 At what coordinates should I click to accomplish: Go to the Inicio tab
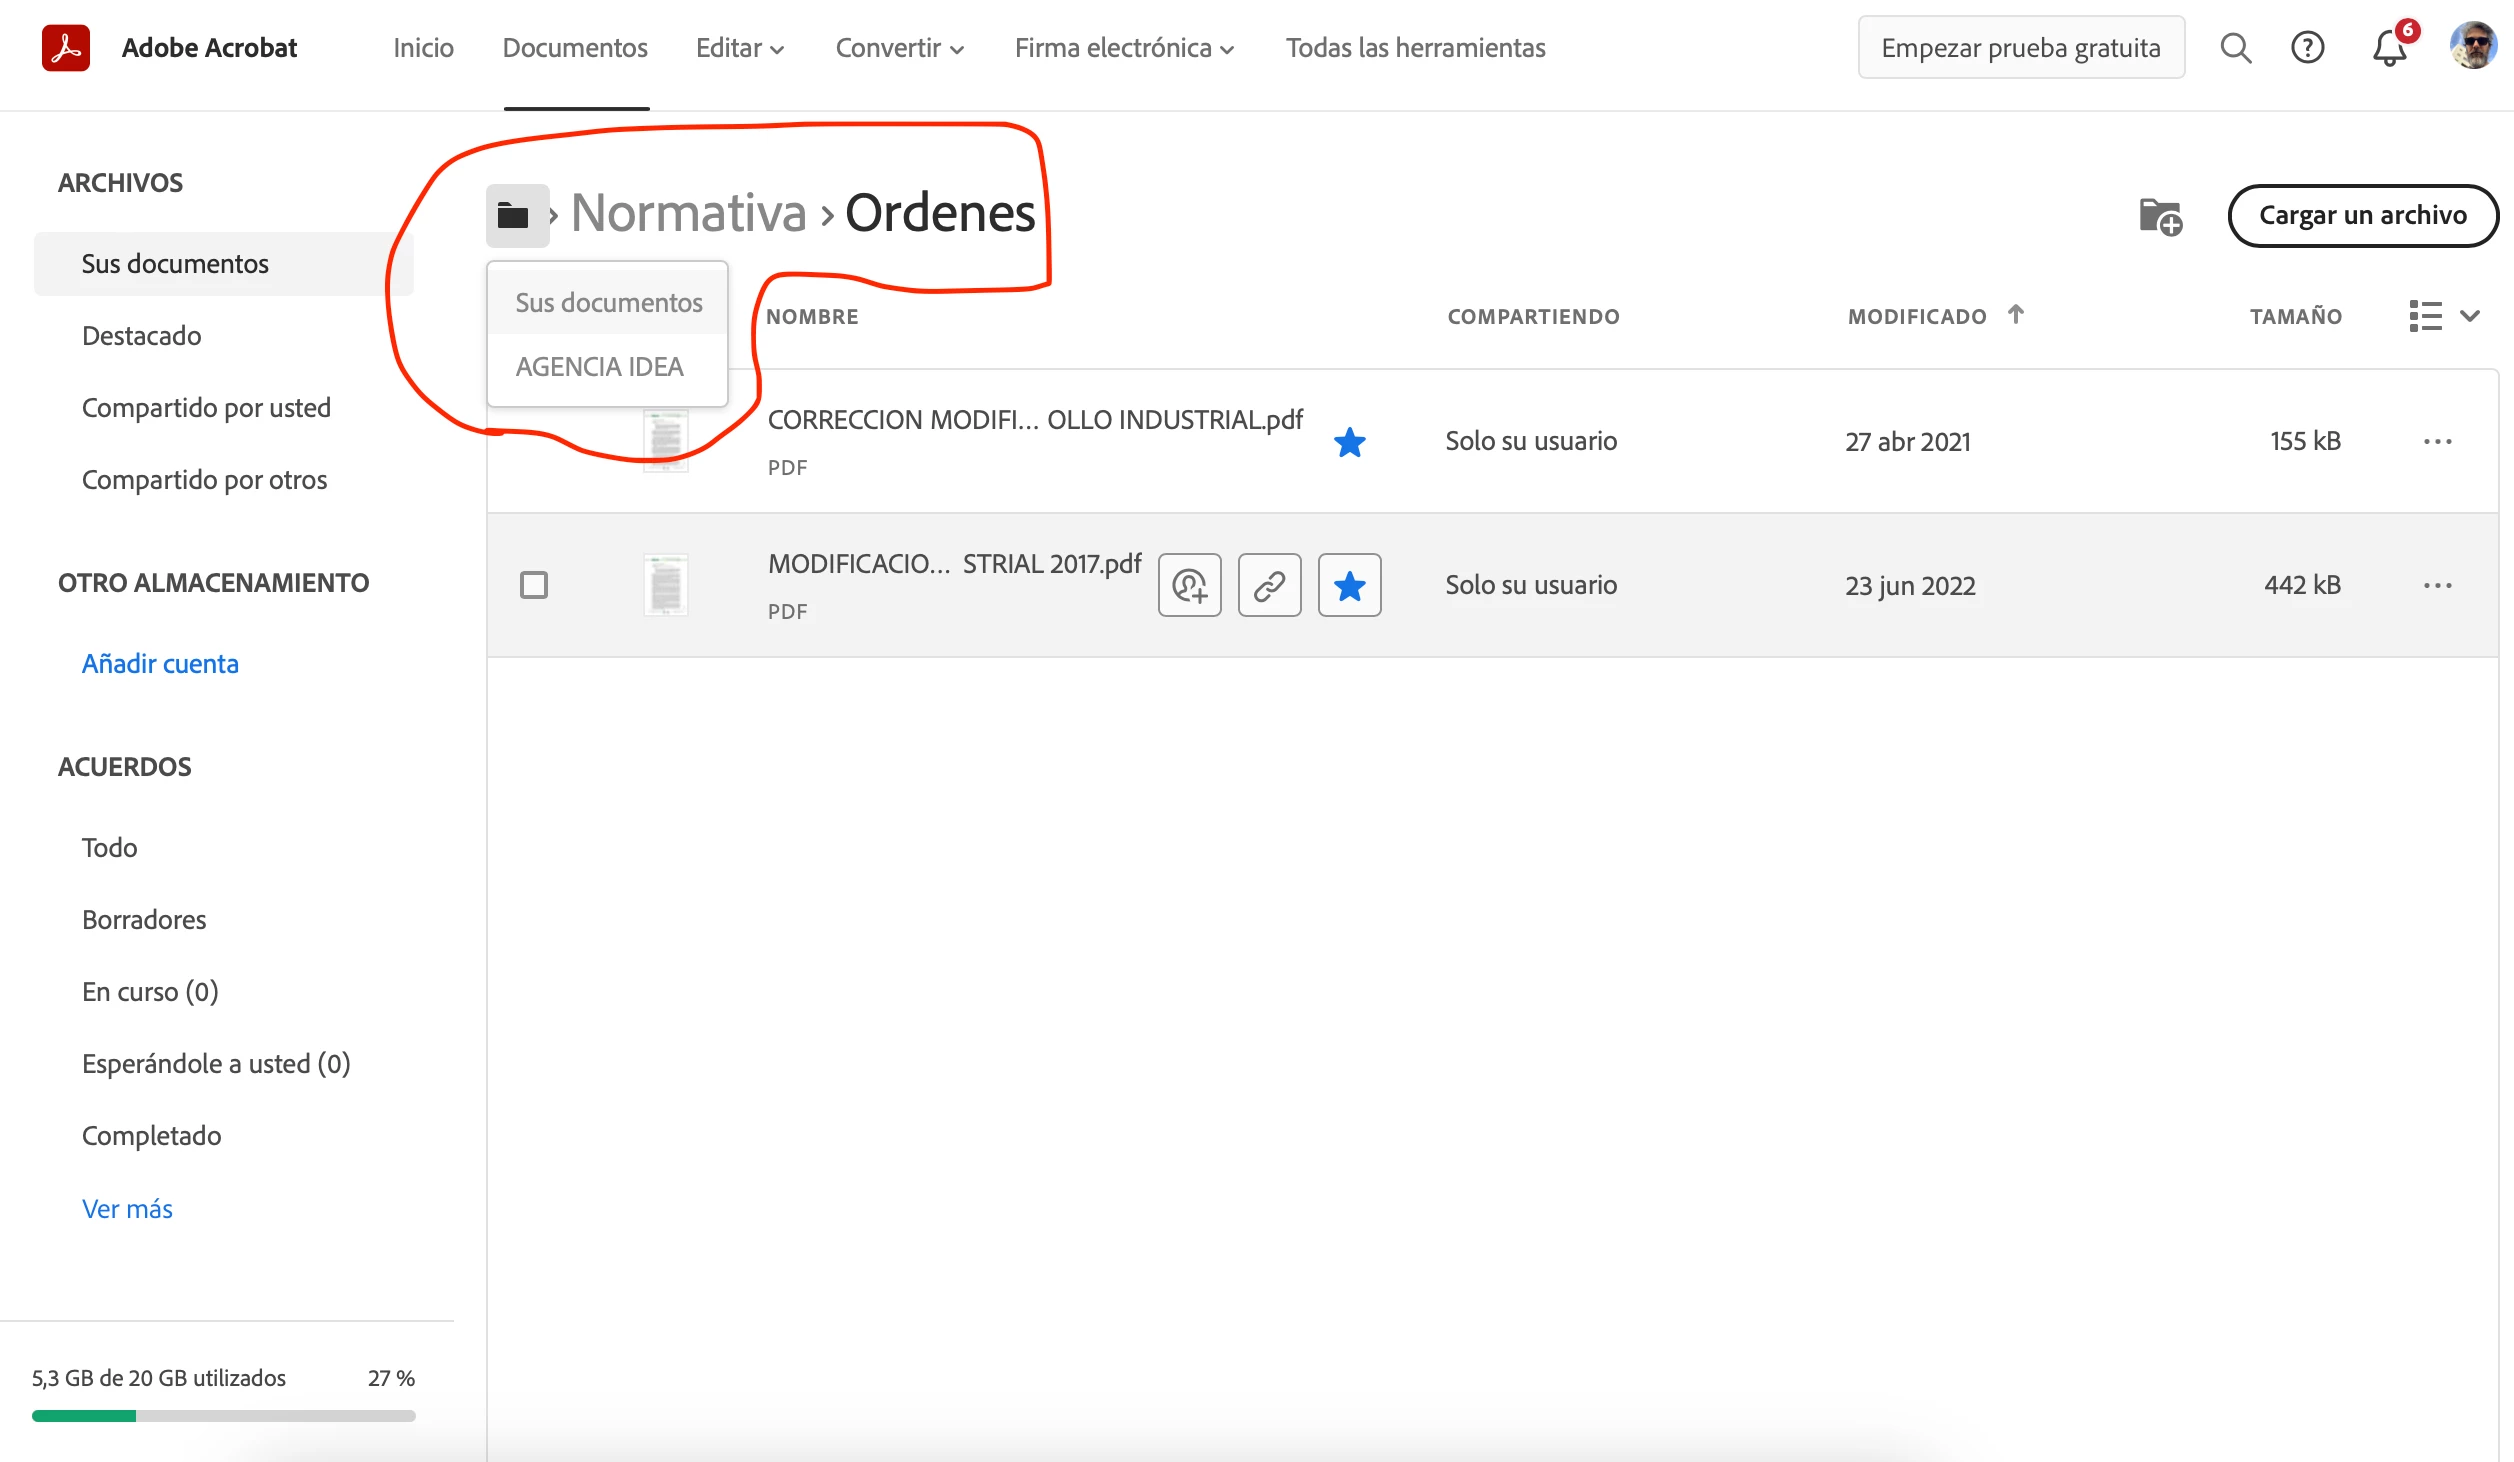coord(423,48)
